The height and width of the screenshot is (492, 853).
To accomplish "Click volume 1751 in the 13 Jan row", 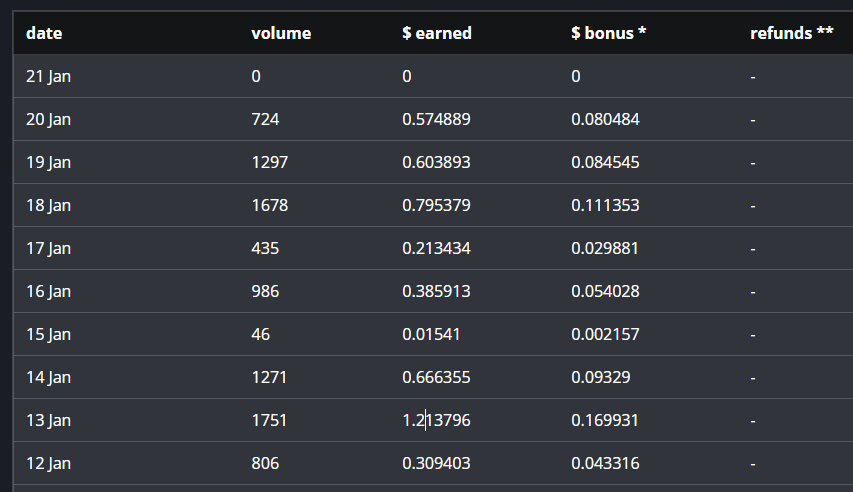I will point(269,420).
